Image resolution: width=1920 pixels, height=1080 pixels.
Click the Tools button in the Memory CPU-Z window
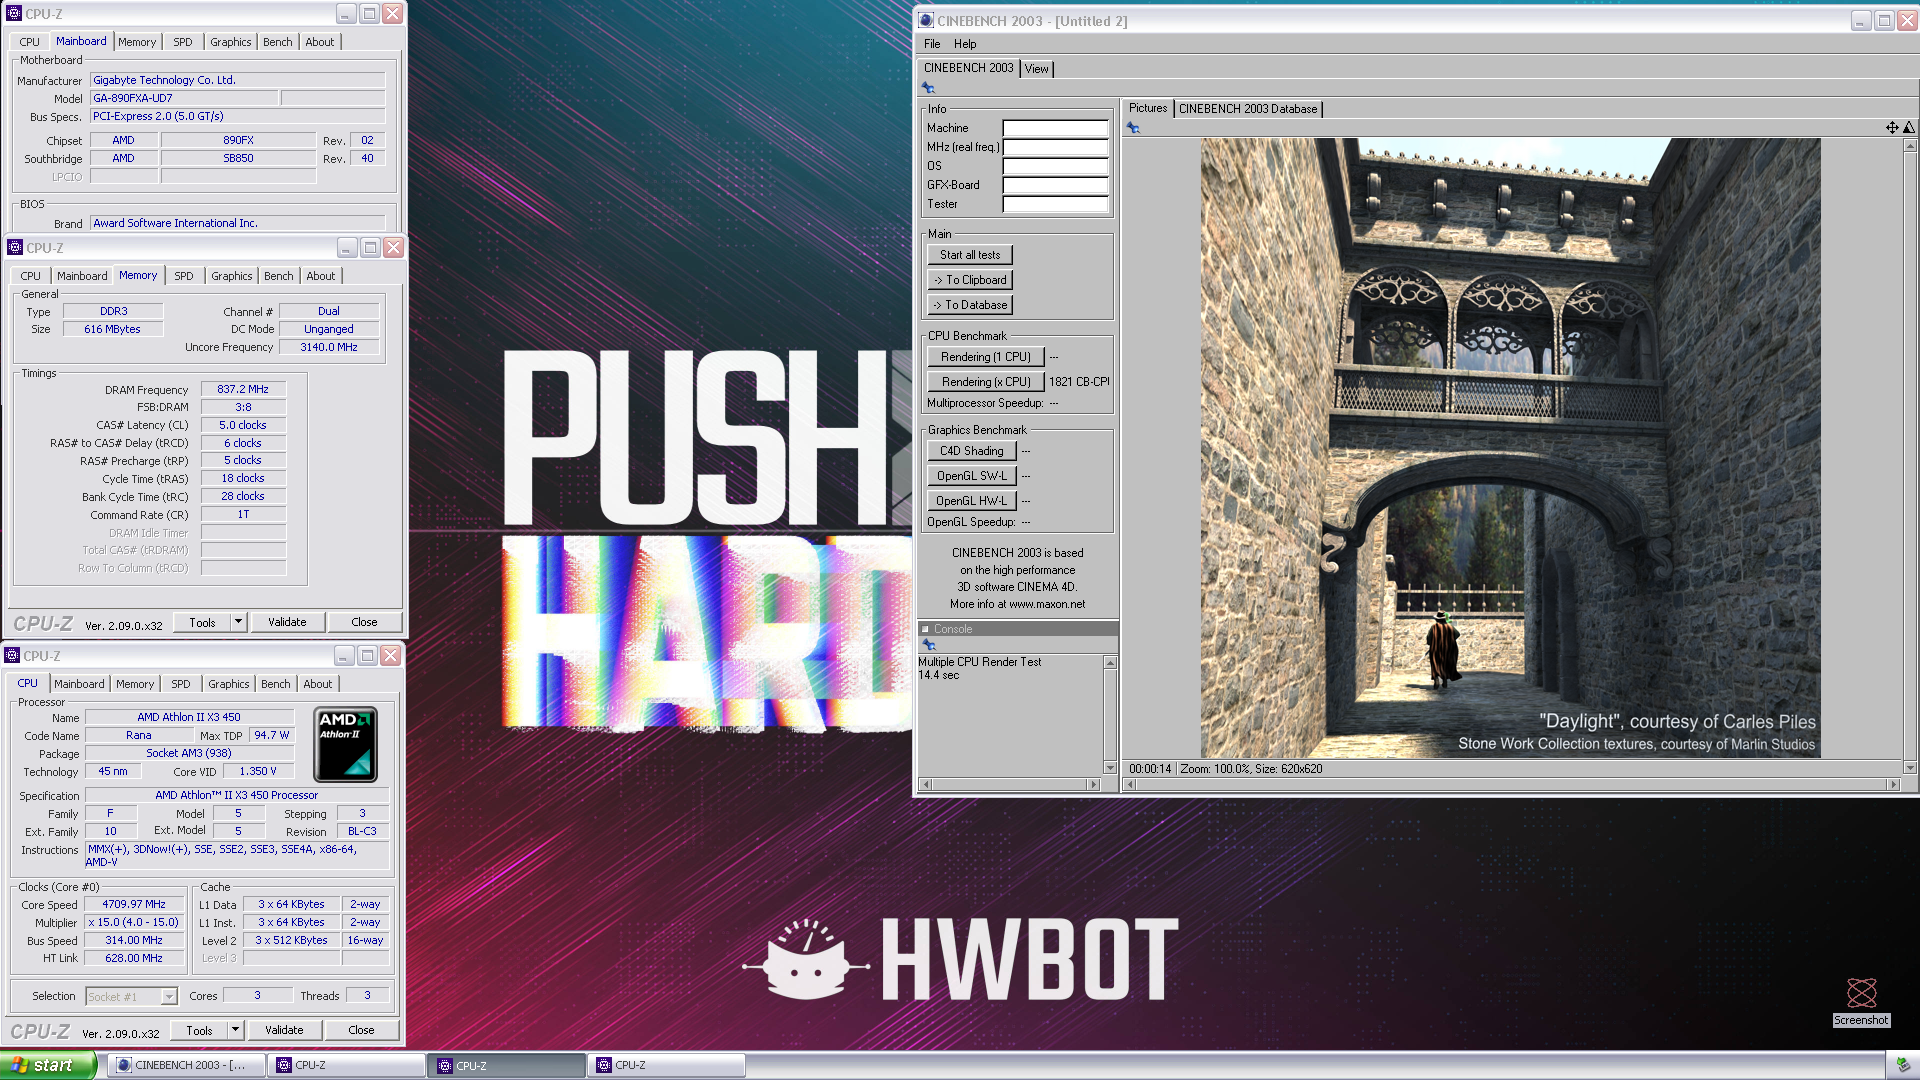pos(202,622)
